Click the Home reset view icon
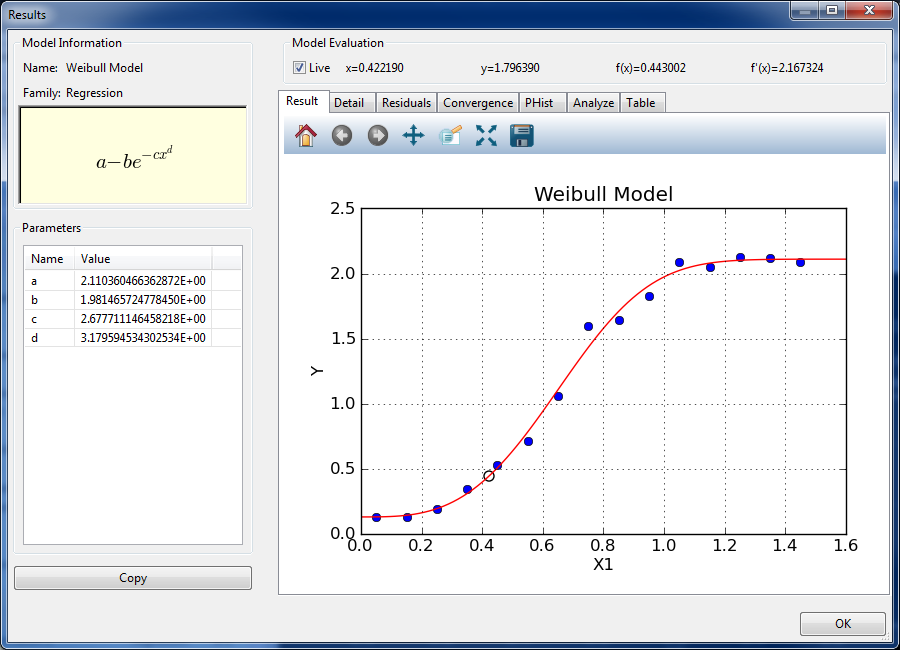 305,136
